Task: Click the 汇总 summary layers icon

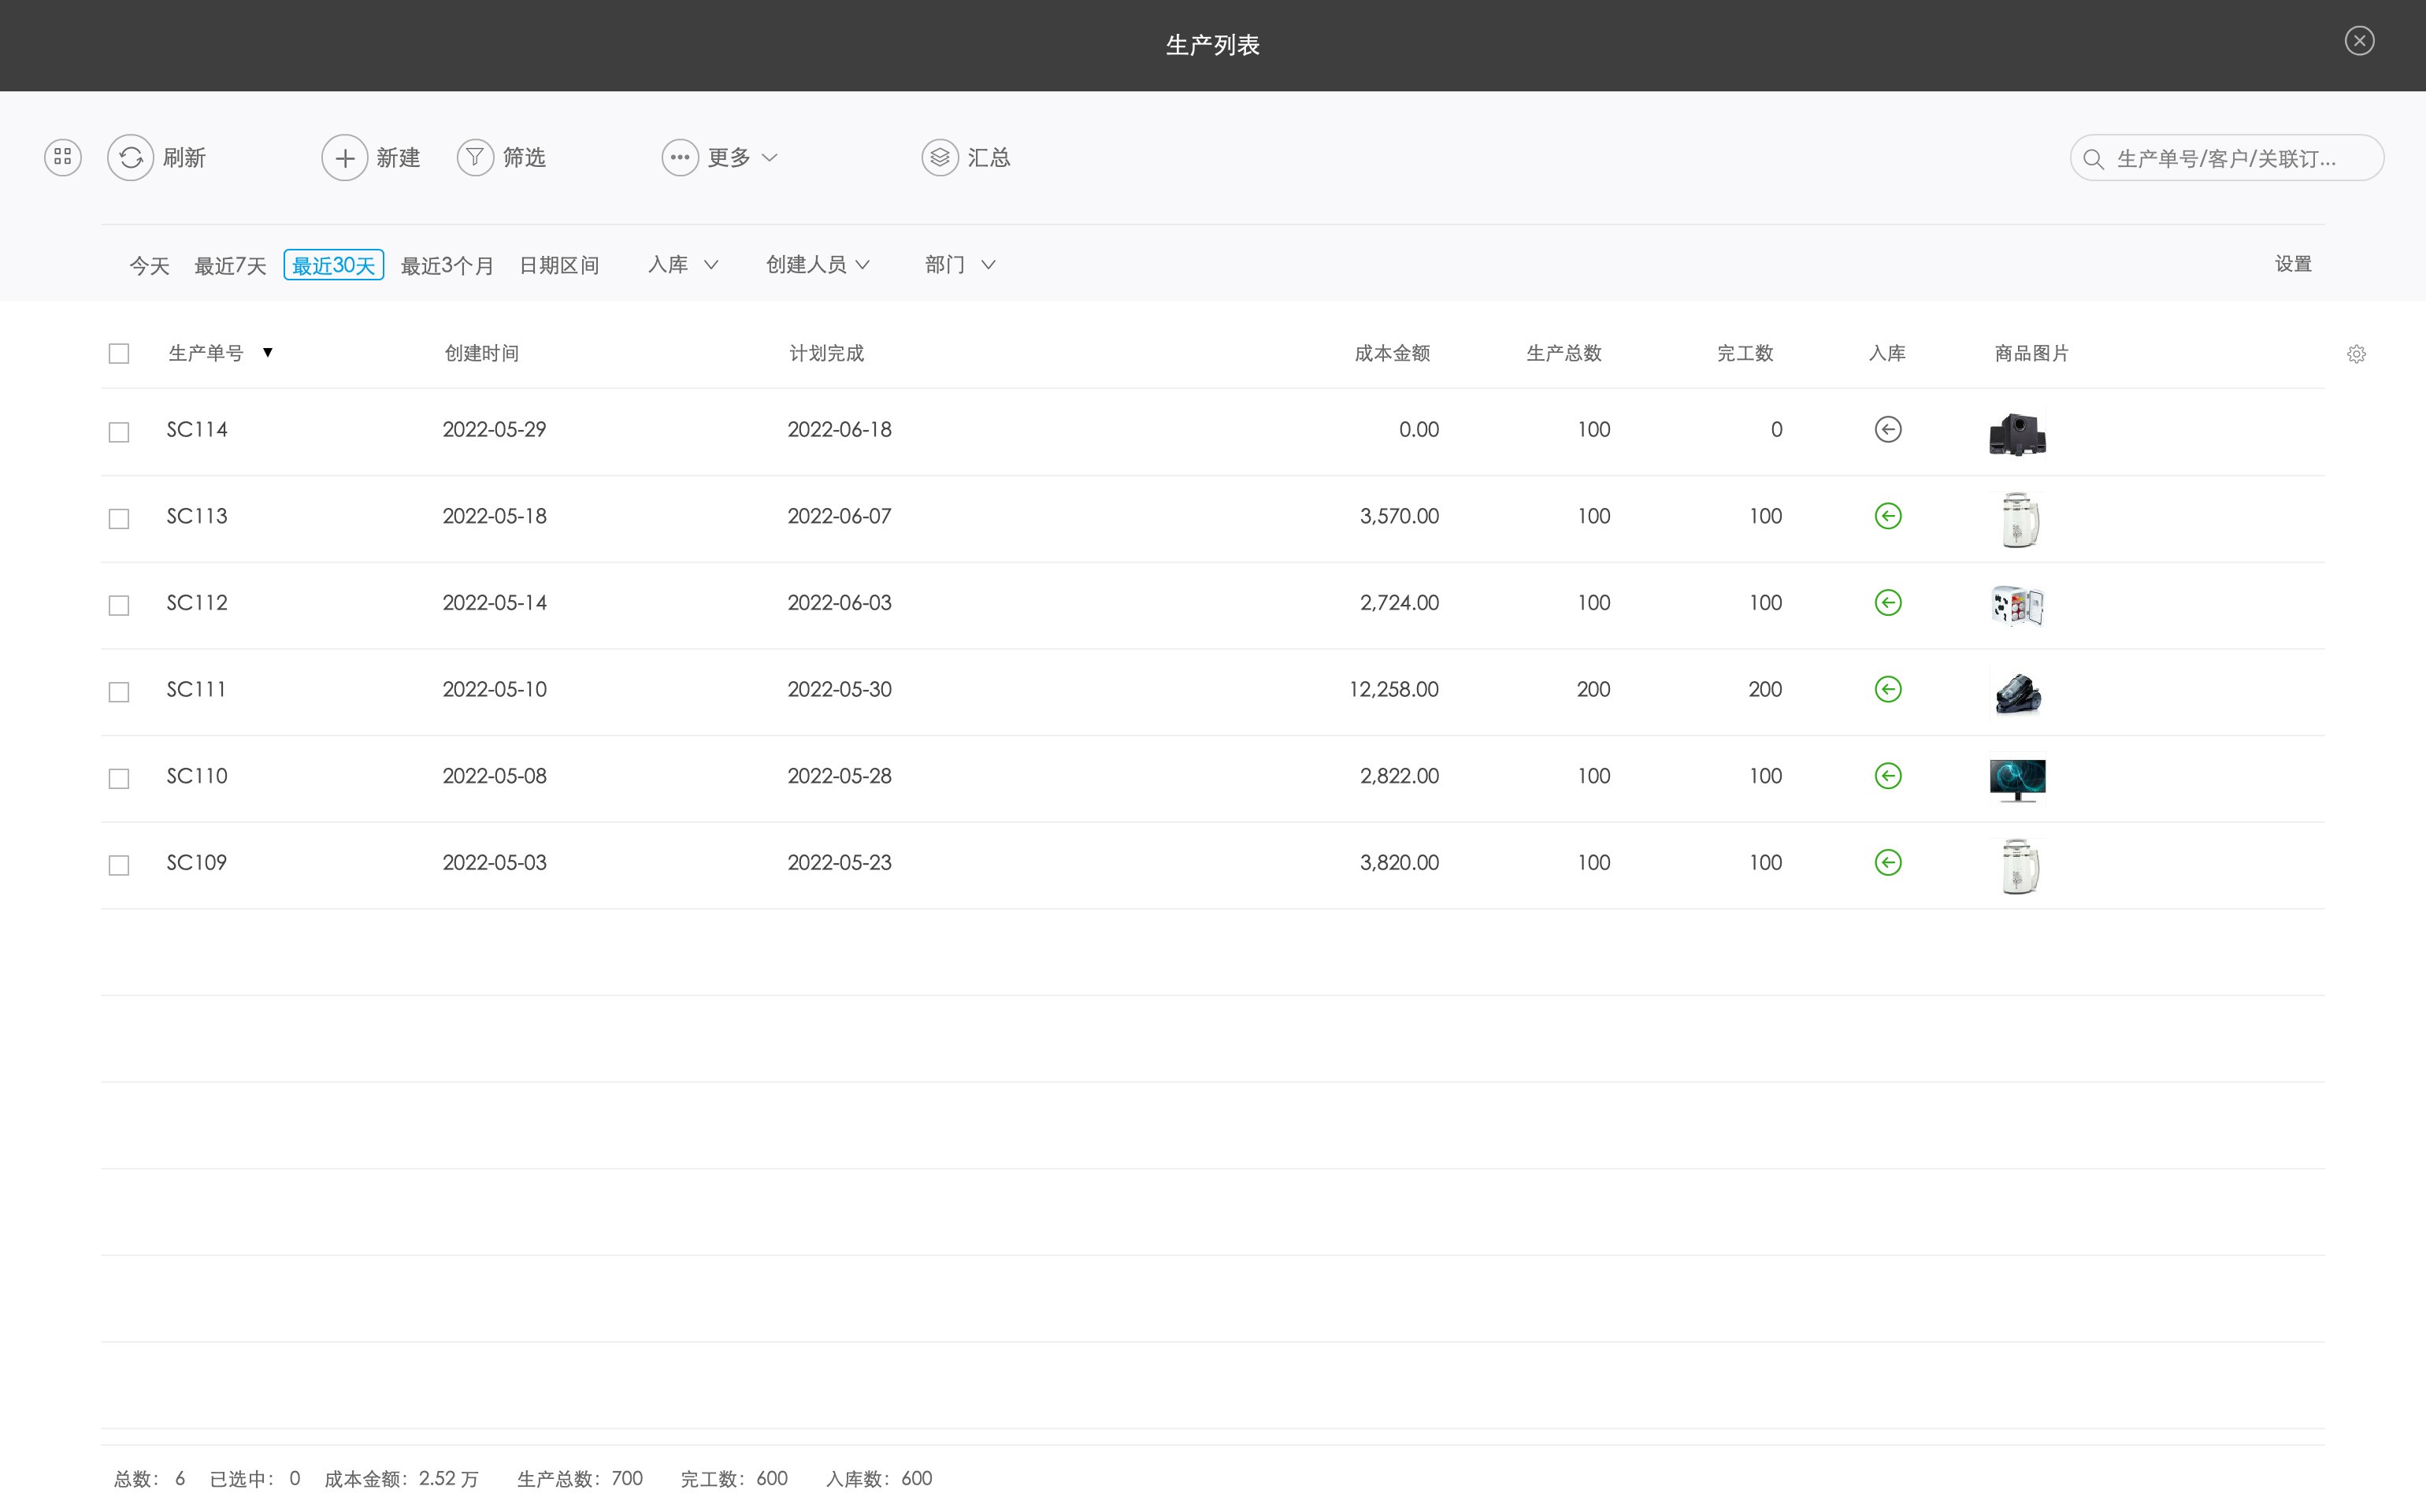Action: (940, 157)
